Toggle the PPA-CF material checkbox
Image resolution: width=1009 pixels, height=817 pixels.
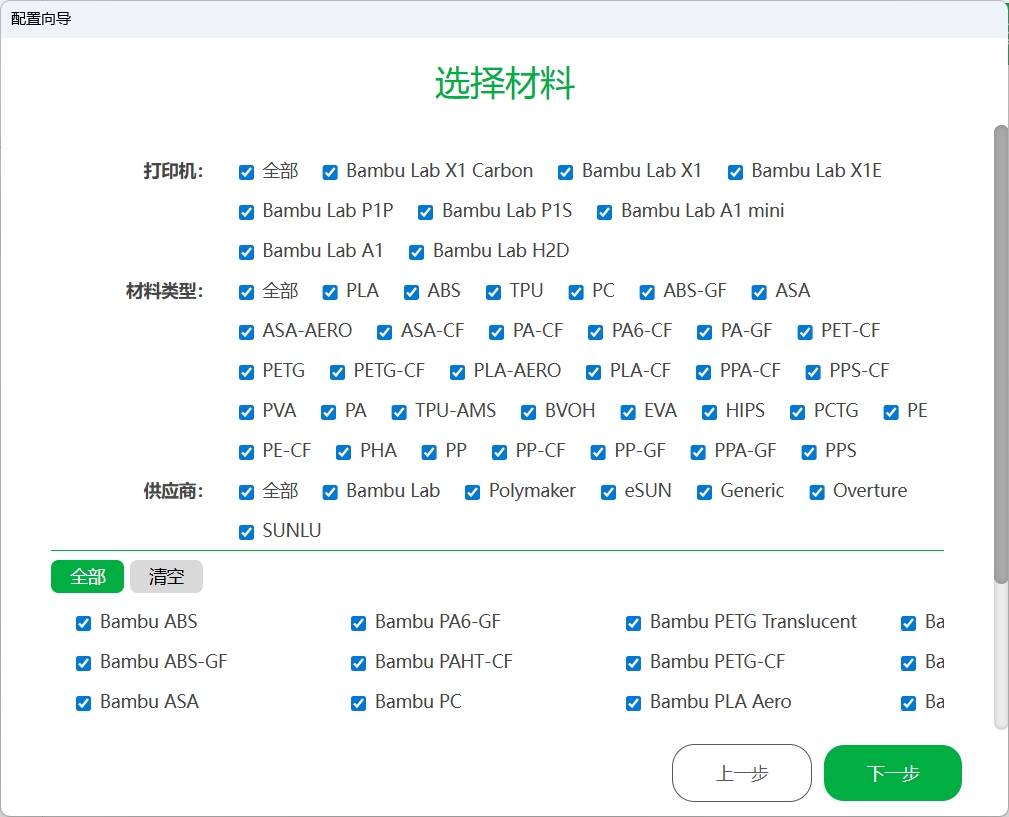coord(703,372)
